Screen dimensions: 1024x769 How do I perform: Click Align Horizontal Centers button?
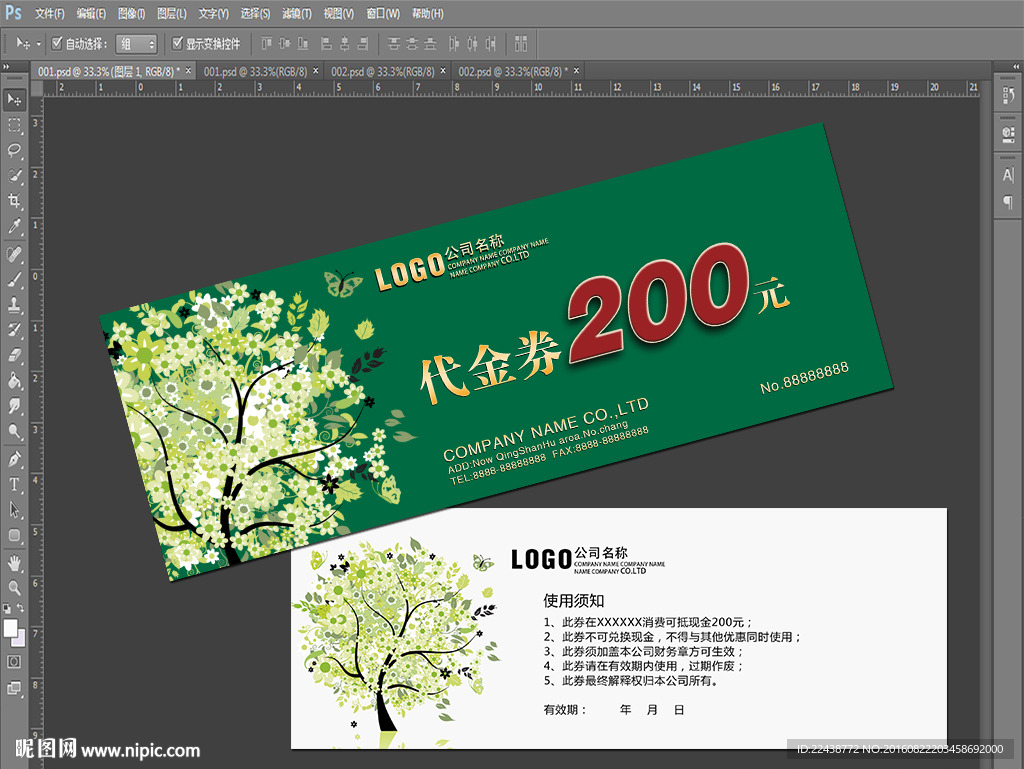coord(345,44)
